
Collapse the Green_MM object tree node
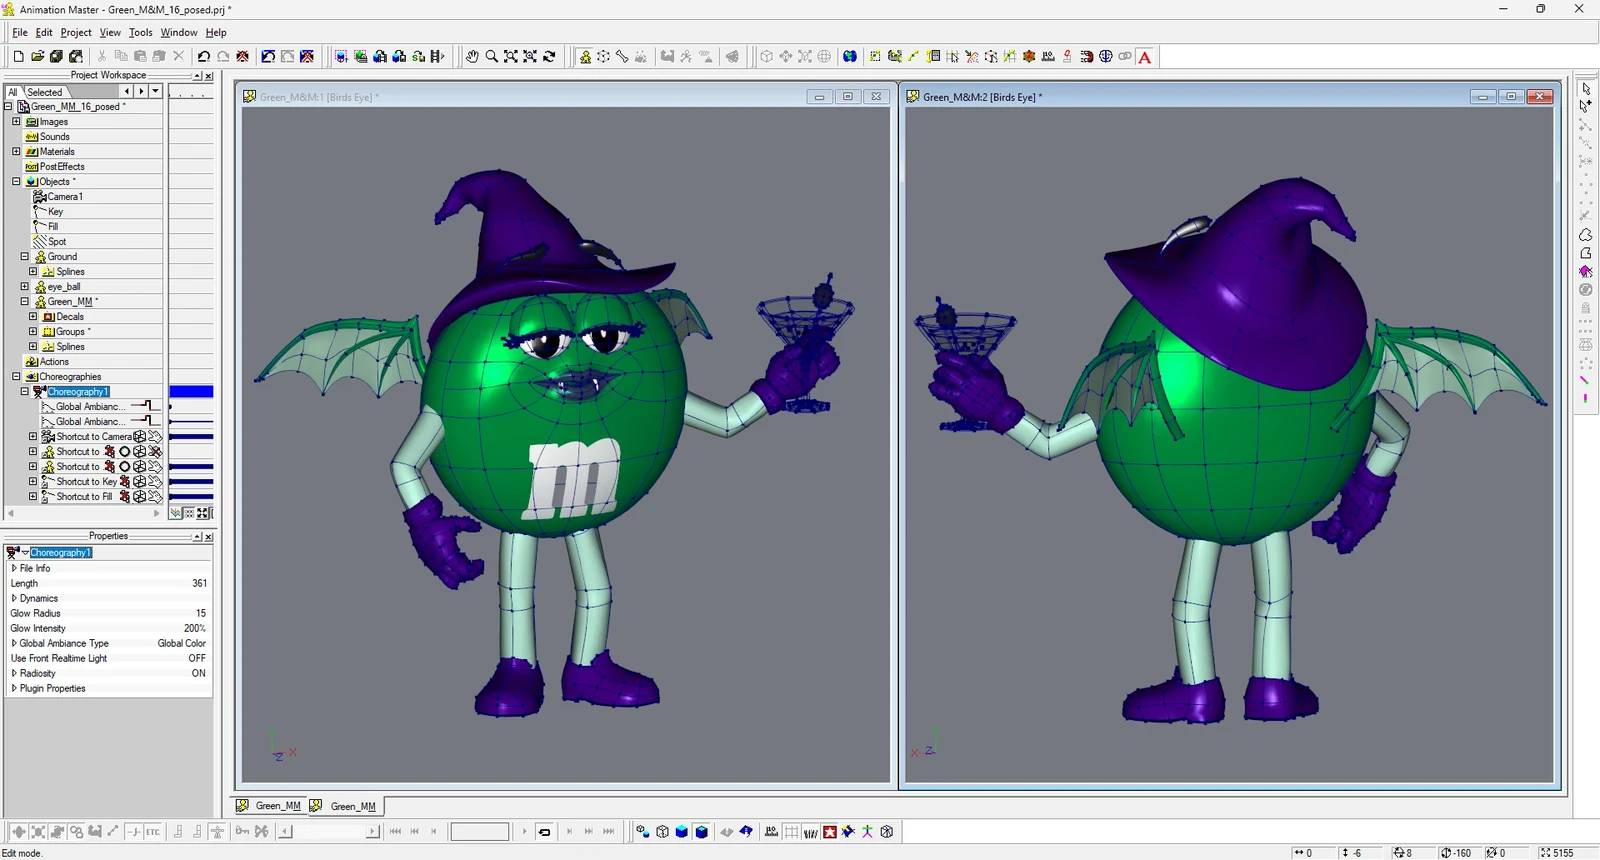[25, 302]
